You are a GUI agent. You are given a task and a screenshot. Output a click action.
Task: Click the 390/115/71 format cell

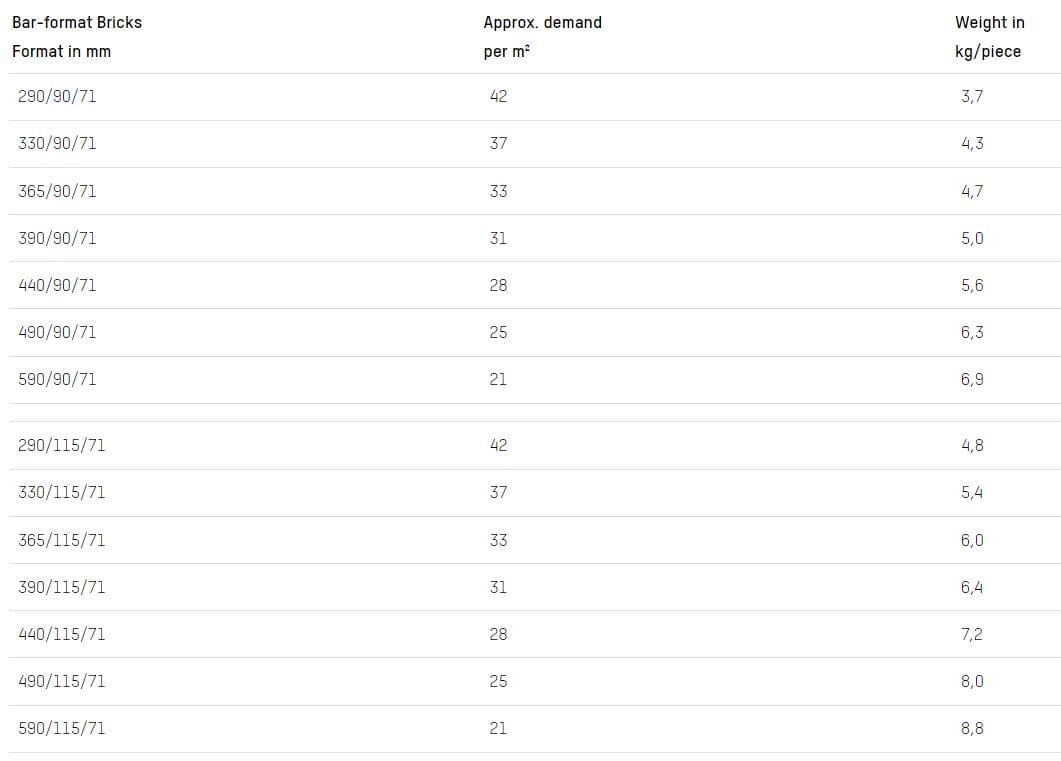click(x=61, y=587)
